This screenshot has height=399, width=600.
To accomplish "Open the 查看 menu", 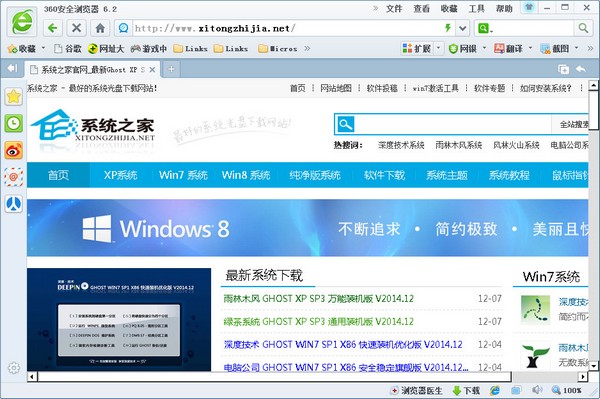I will tap(421, 8).
